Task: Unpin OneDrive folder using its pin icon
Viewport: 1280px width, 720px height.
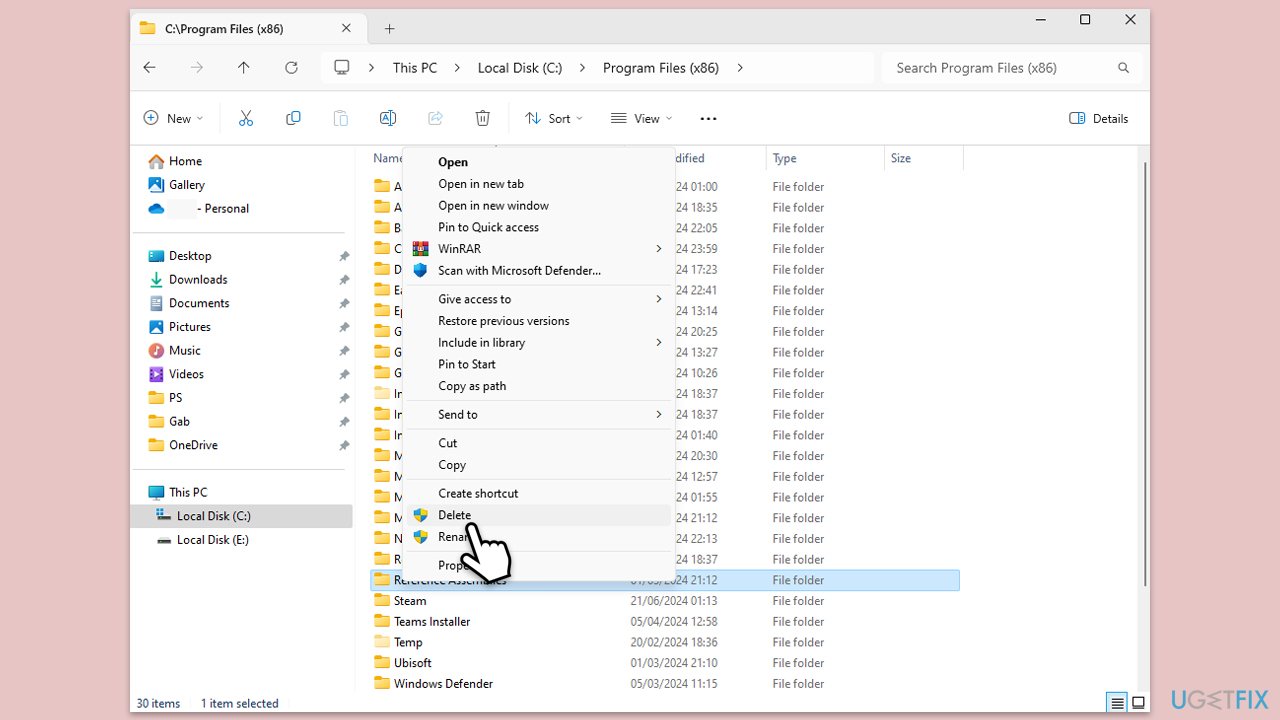Action: click(x=344, y=445)
